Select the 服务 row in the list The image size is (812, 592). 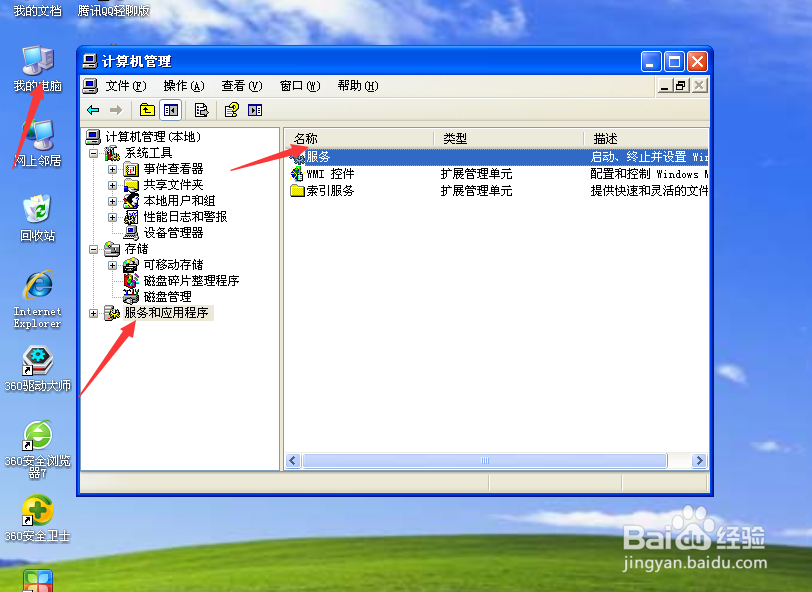coord(498,157)
